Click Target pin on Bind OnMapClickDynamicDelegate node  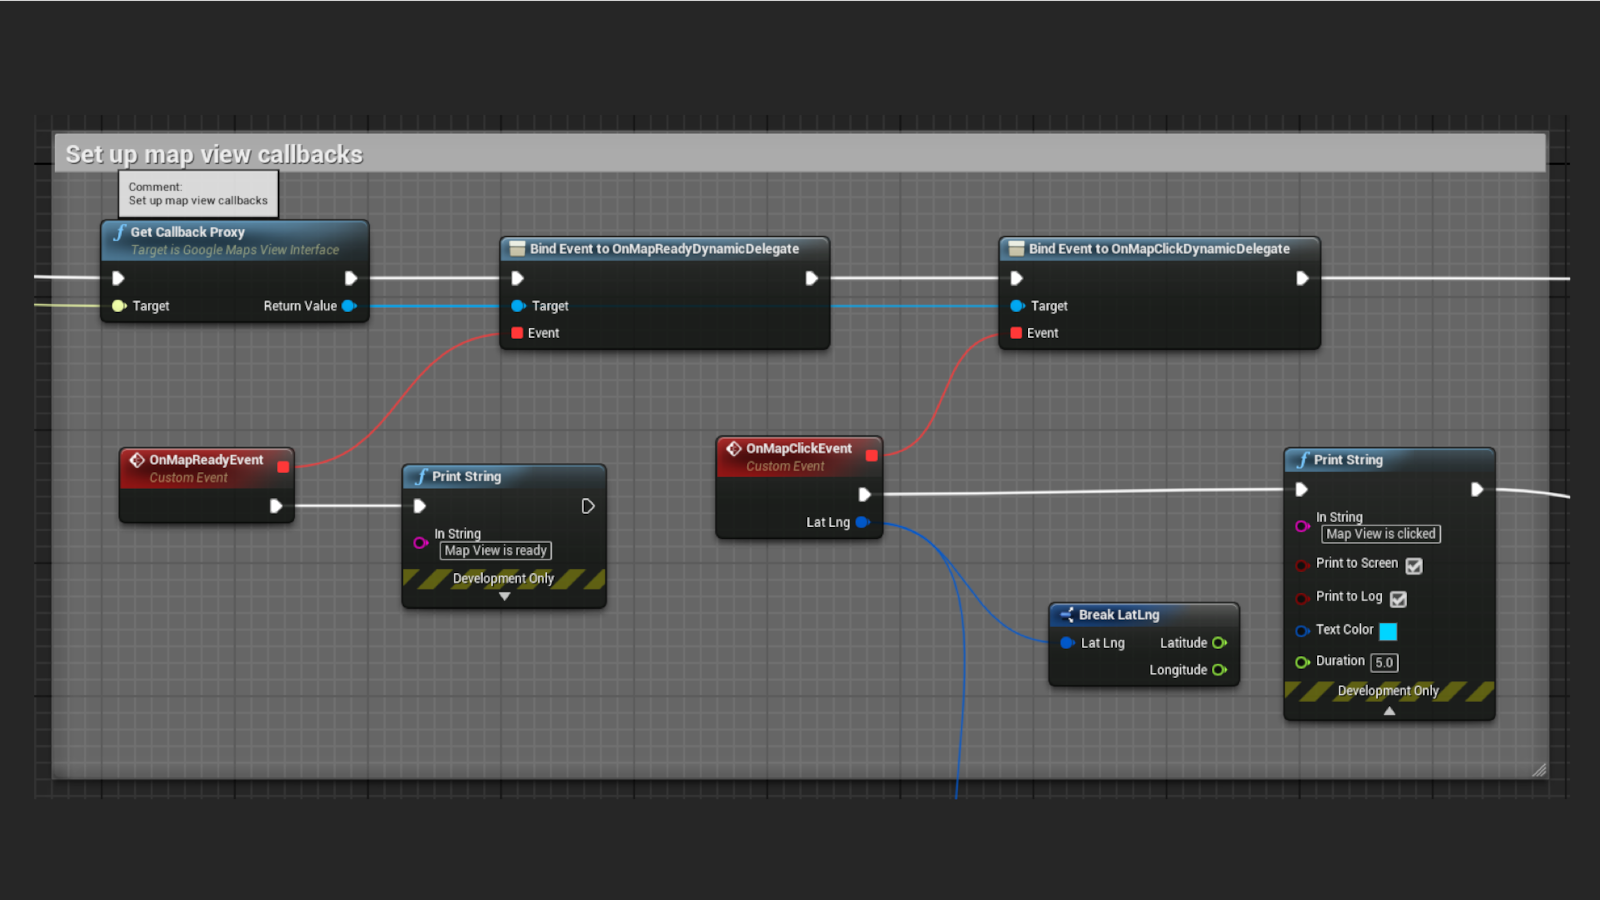(x=1017, y=306)
